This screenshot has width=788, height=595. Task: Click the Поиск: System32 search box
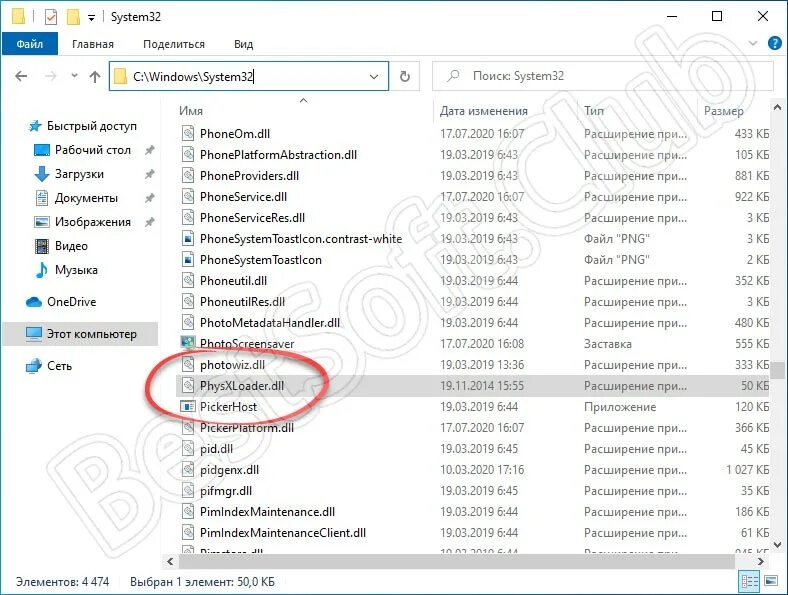(x=603, y=76)
